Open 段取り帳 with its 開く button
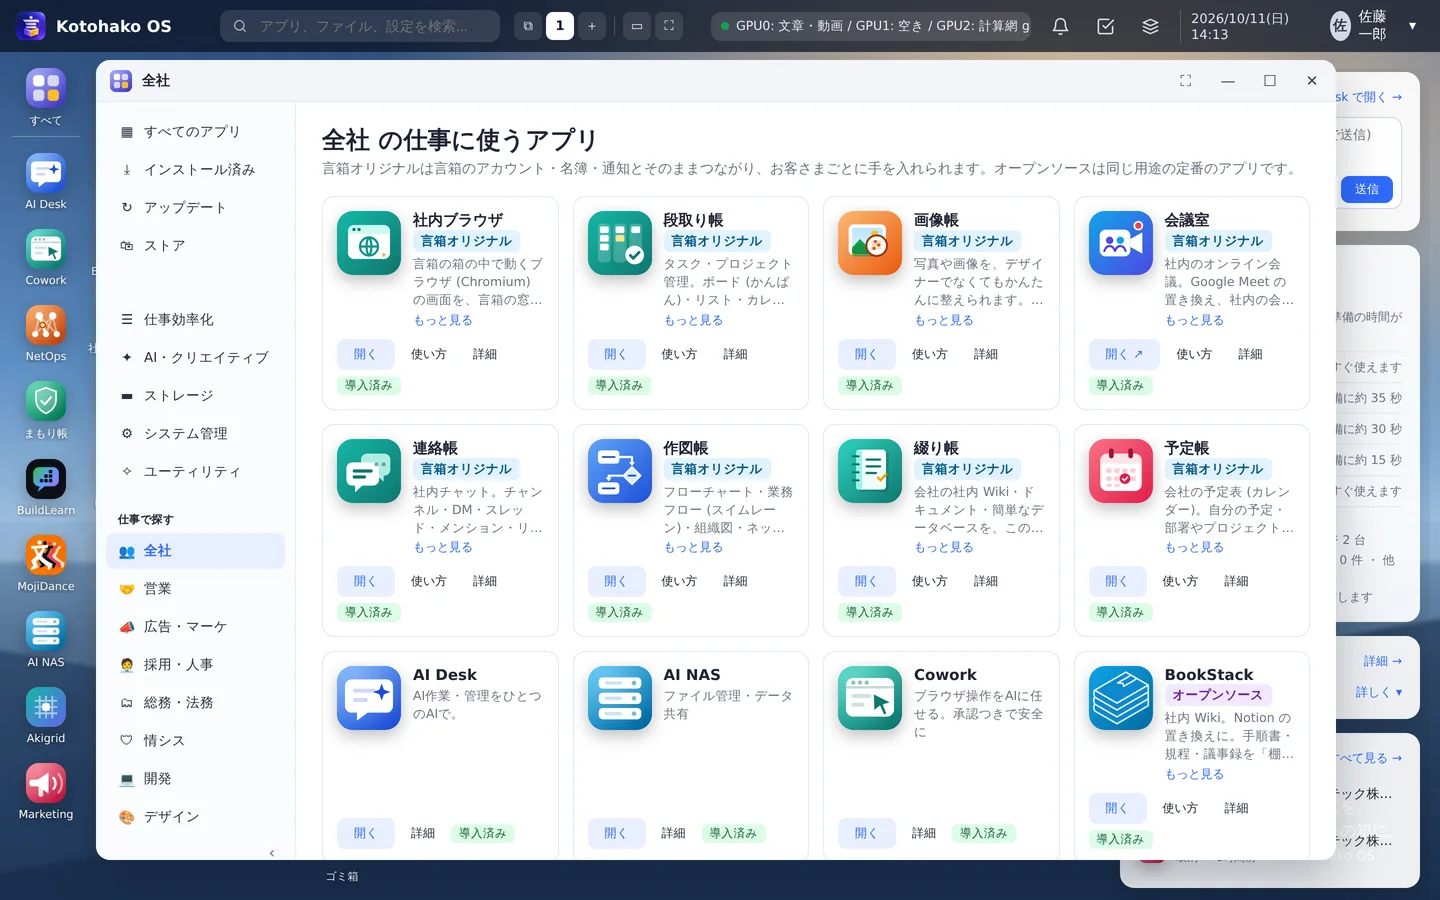Image resolution: width=1440 pixels, height=900 pixels. click(615, 354)
